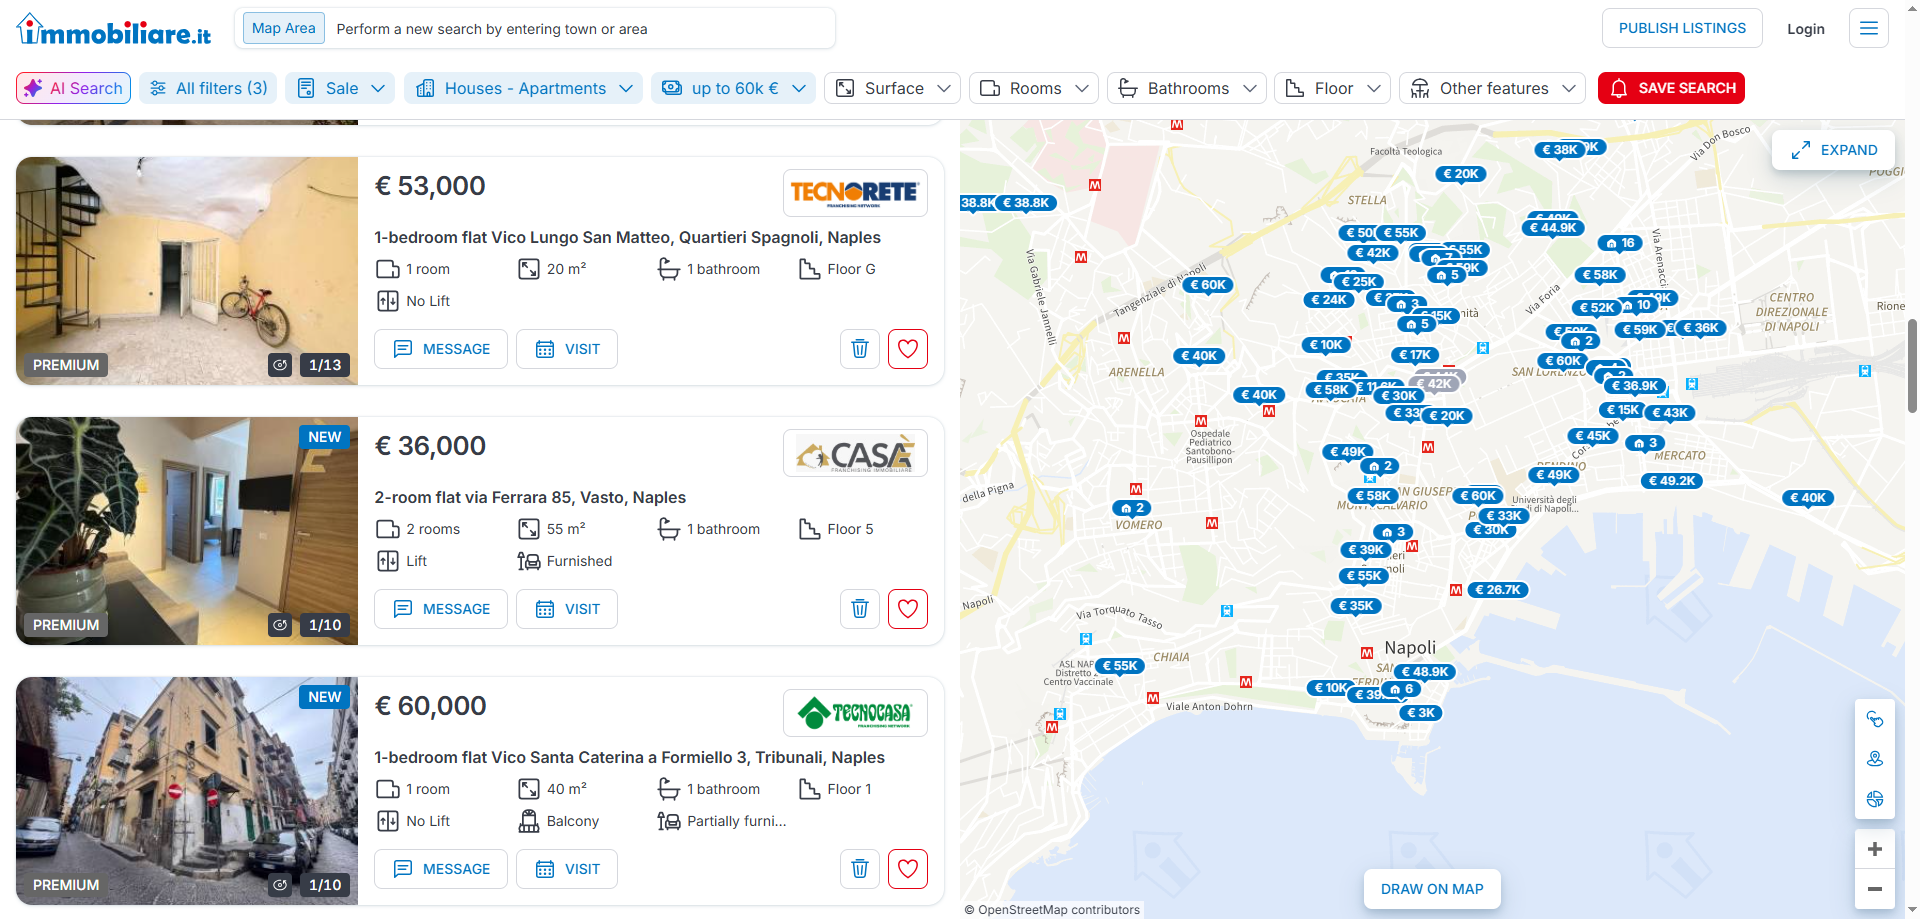This screenshot has height=919, width=1920.
Task: Open photo of the €53,000 flat with bicycle
Action: click(x=187, y=271)
